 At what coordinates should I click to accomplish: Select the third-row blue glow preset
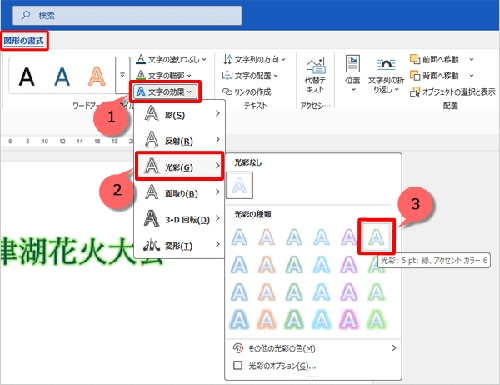[239, 292]
